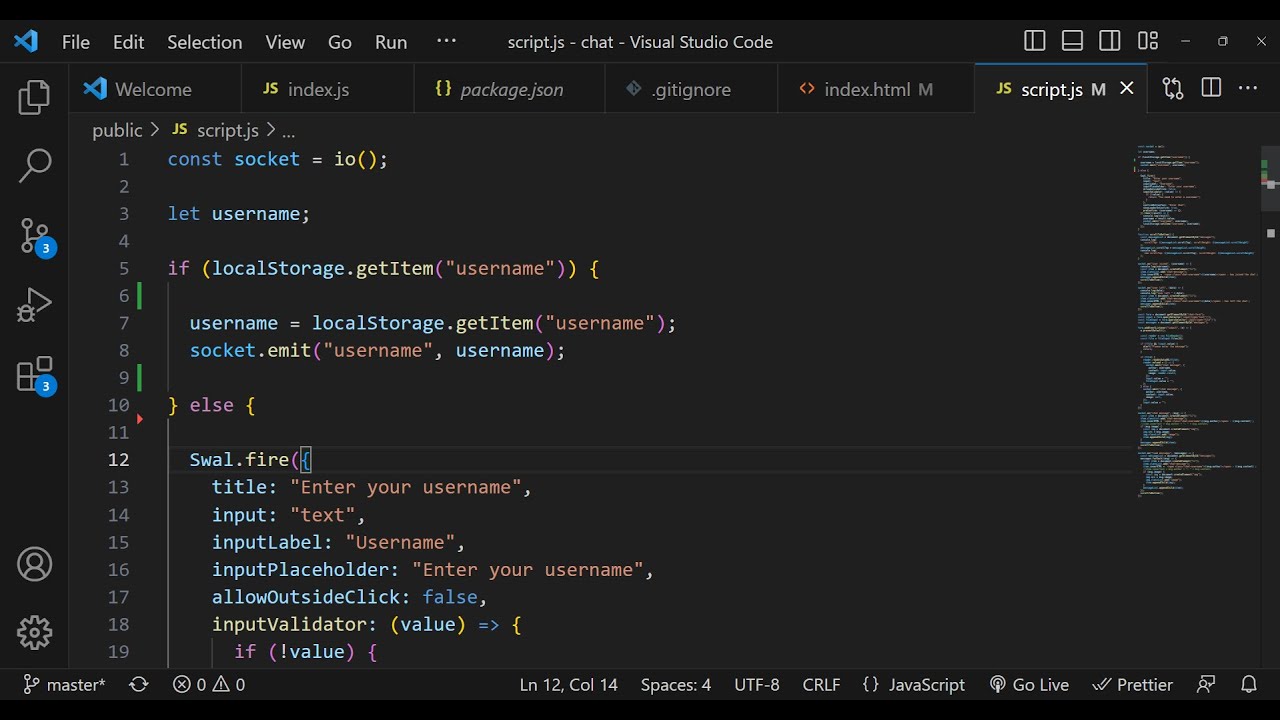Toggle Secondary Side Bar layout button
The width and height of the screenshot is (1280, 720).
point(1110,41)
